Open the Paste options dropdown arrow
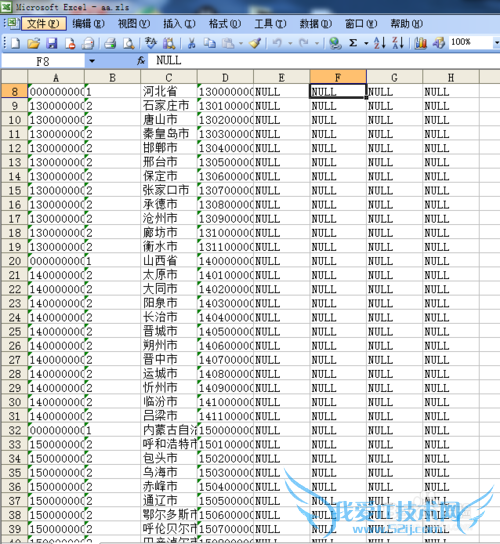The image size is (500, 544). 241,43
